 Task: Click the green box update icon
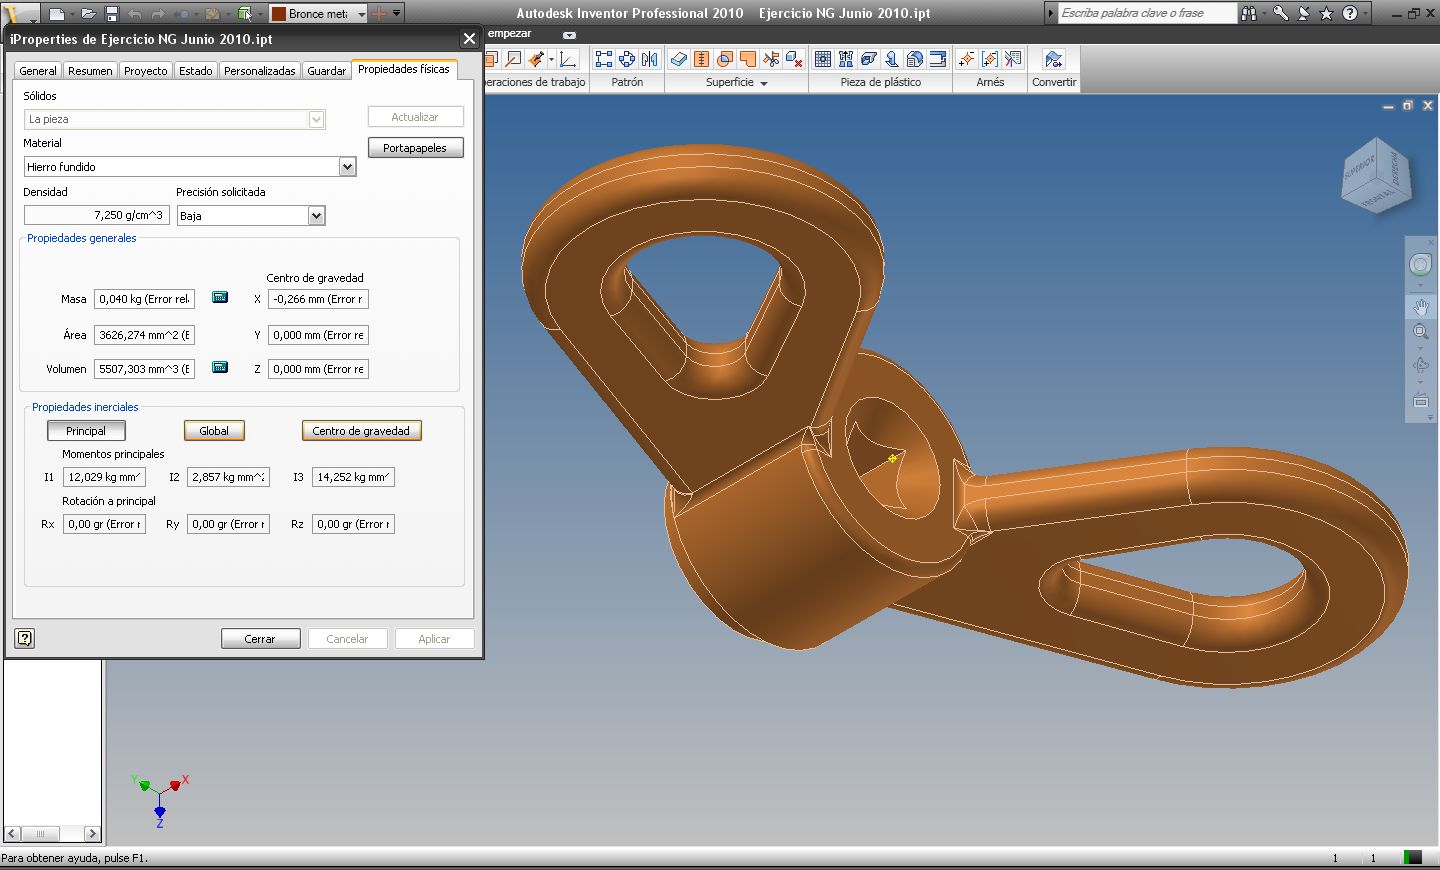pos(245,14)
